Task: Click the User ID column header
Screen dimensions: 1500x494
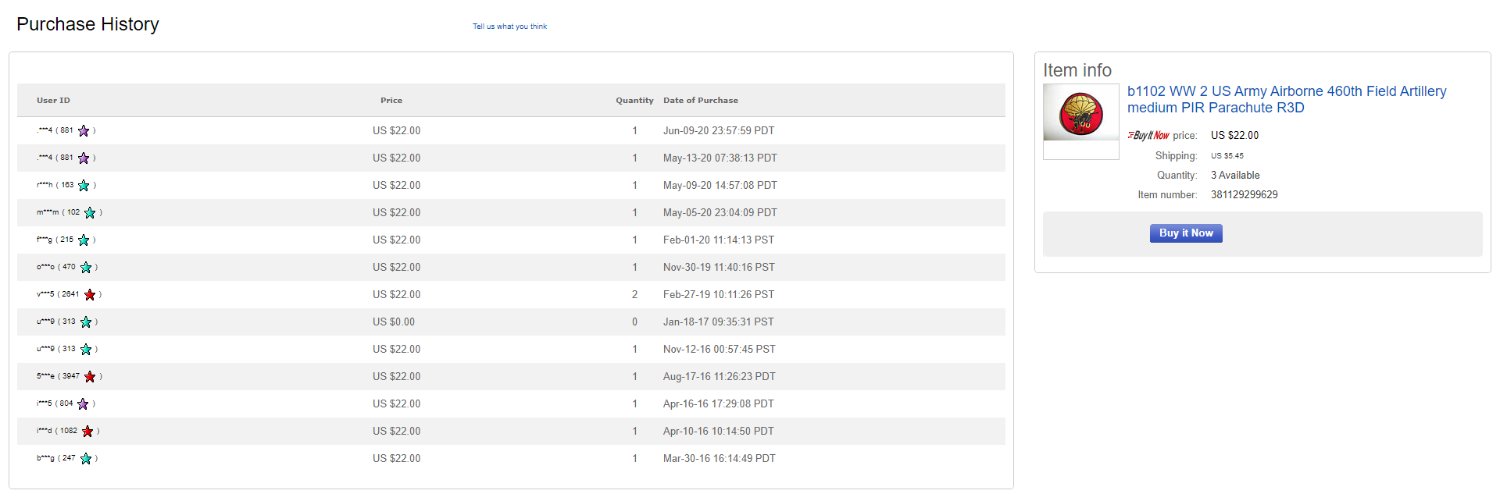Action: (x=53, y=100)
